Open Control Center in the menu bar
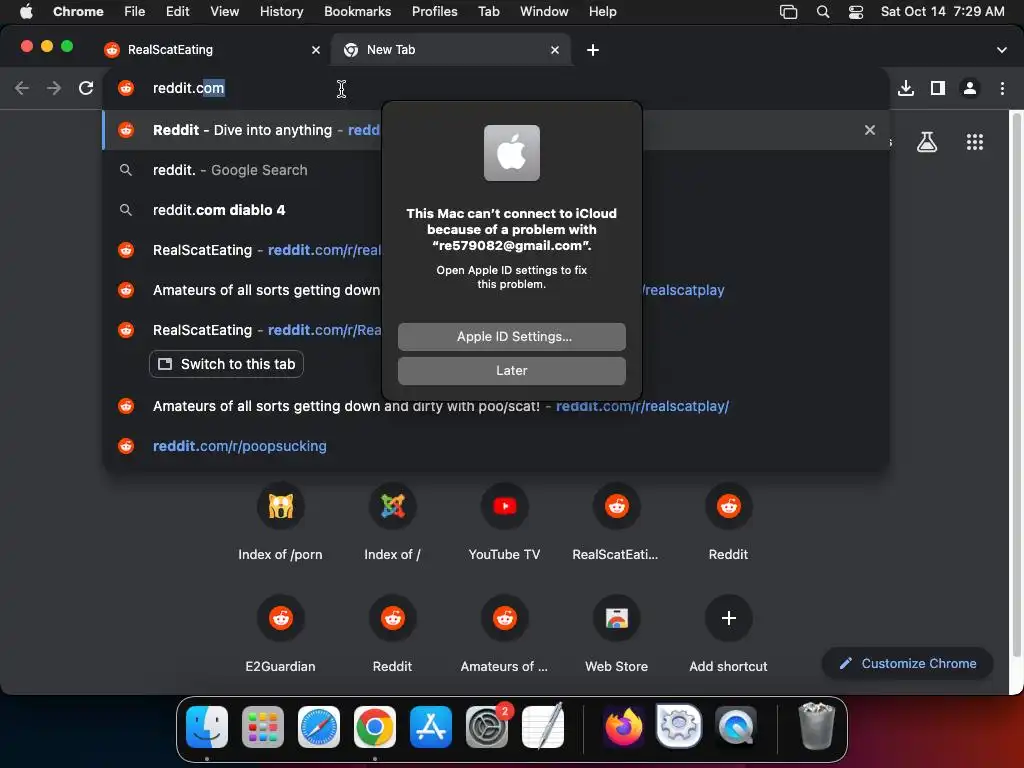The width and height of the screenshot is (1024, 768). (x=856, y=12)
